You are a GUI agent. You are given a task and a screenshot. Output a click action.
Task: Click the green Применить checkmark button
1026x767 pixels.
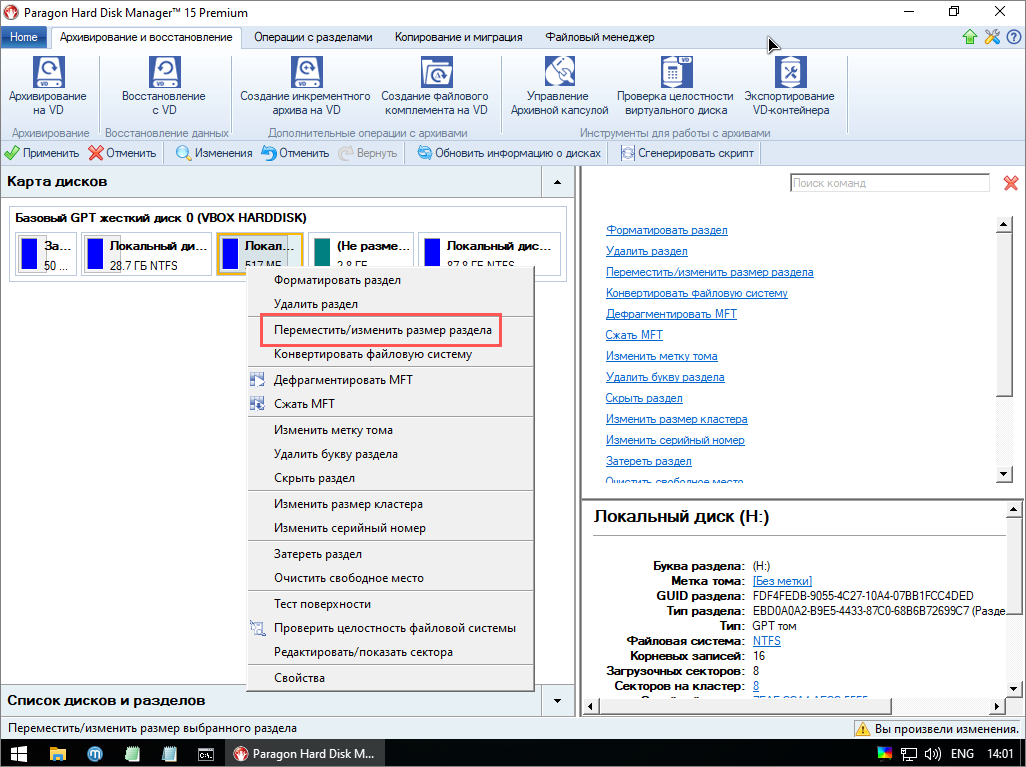point(42,153)
